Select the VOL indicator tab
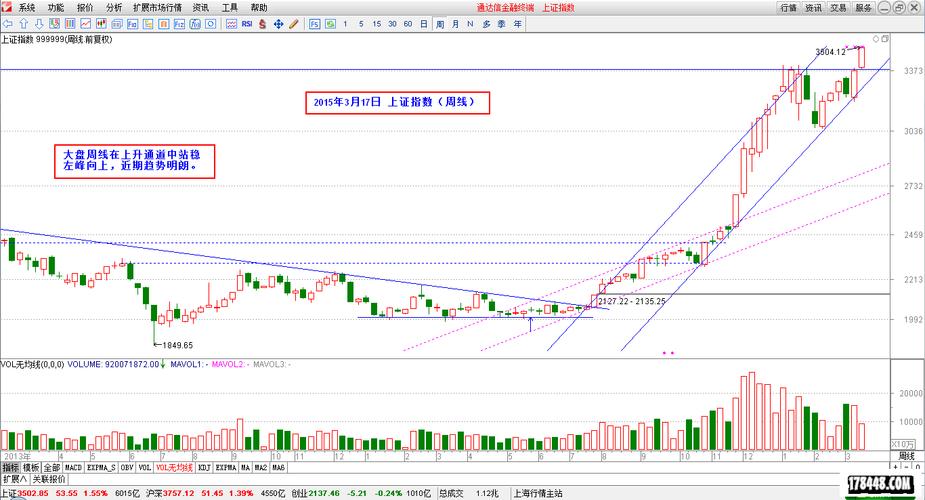 pyautogui.click(x=145, y=468)
